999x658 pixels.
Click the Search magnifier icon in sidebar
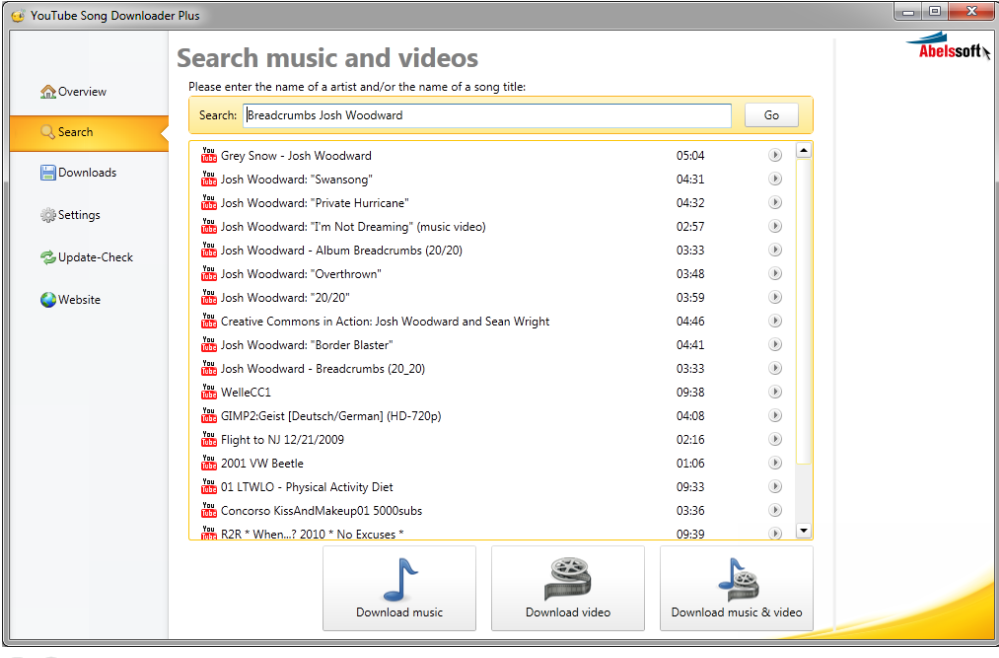[48, 132]
